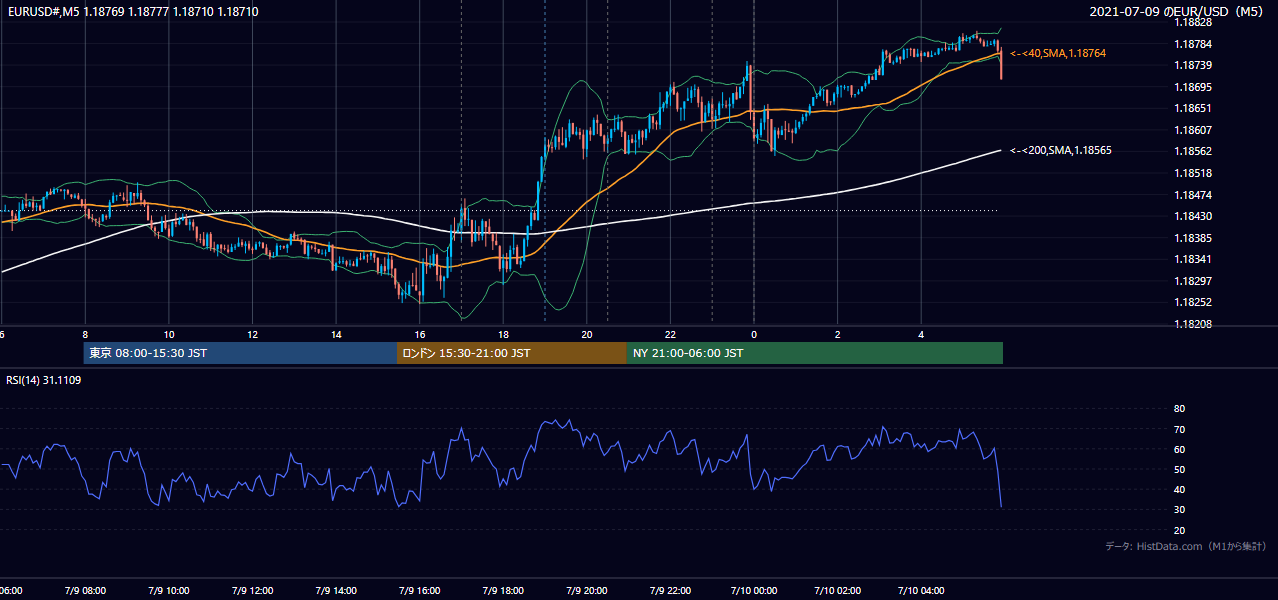Click the NY 21:00-06:00 JST session bar
Screen dimensions: 1278x600
[815, 353]
